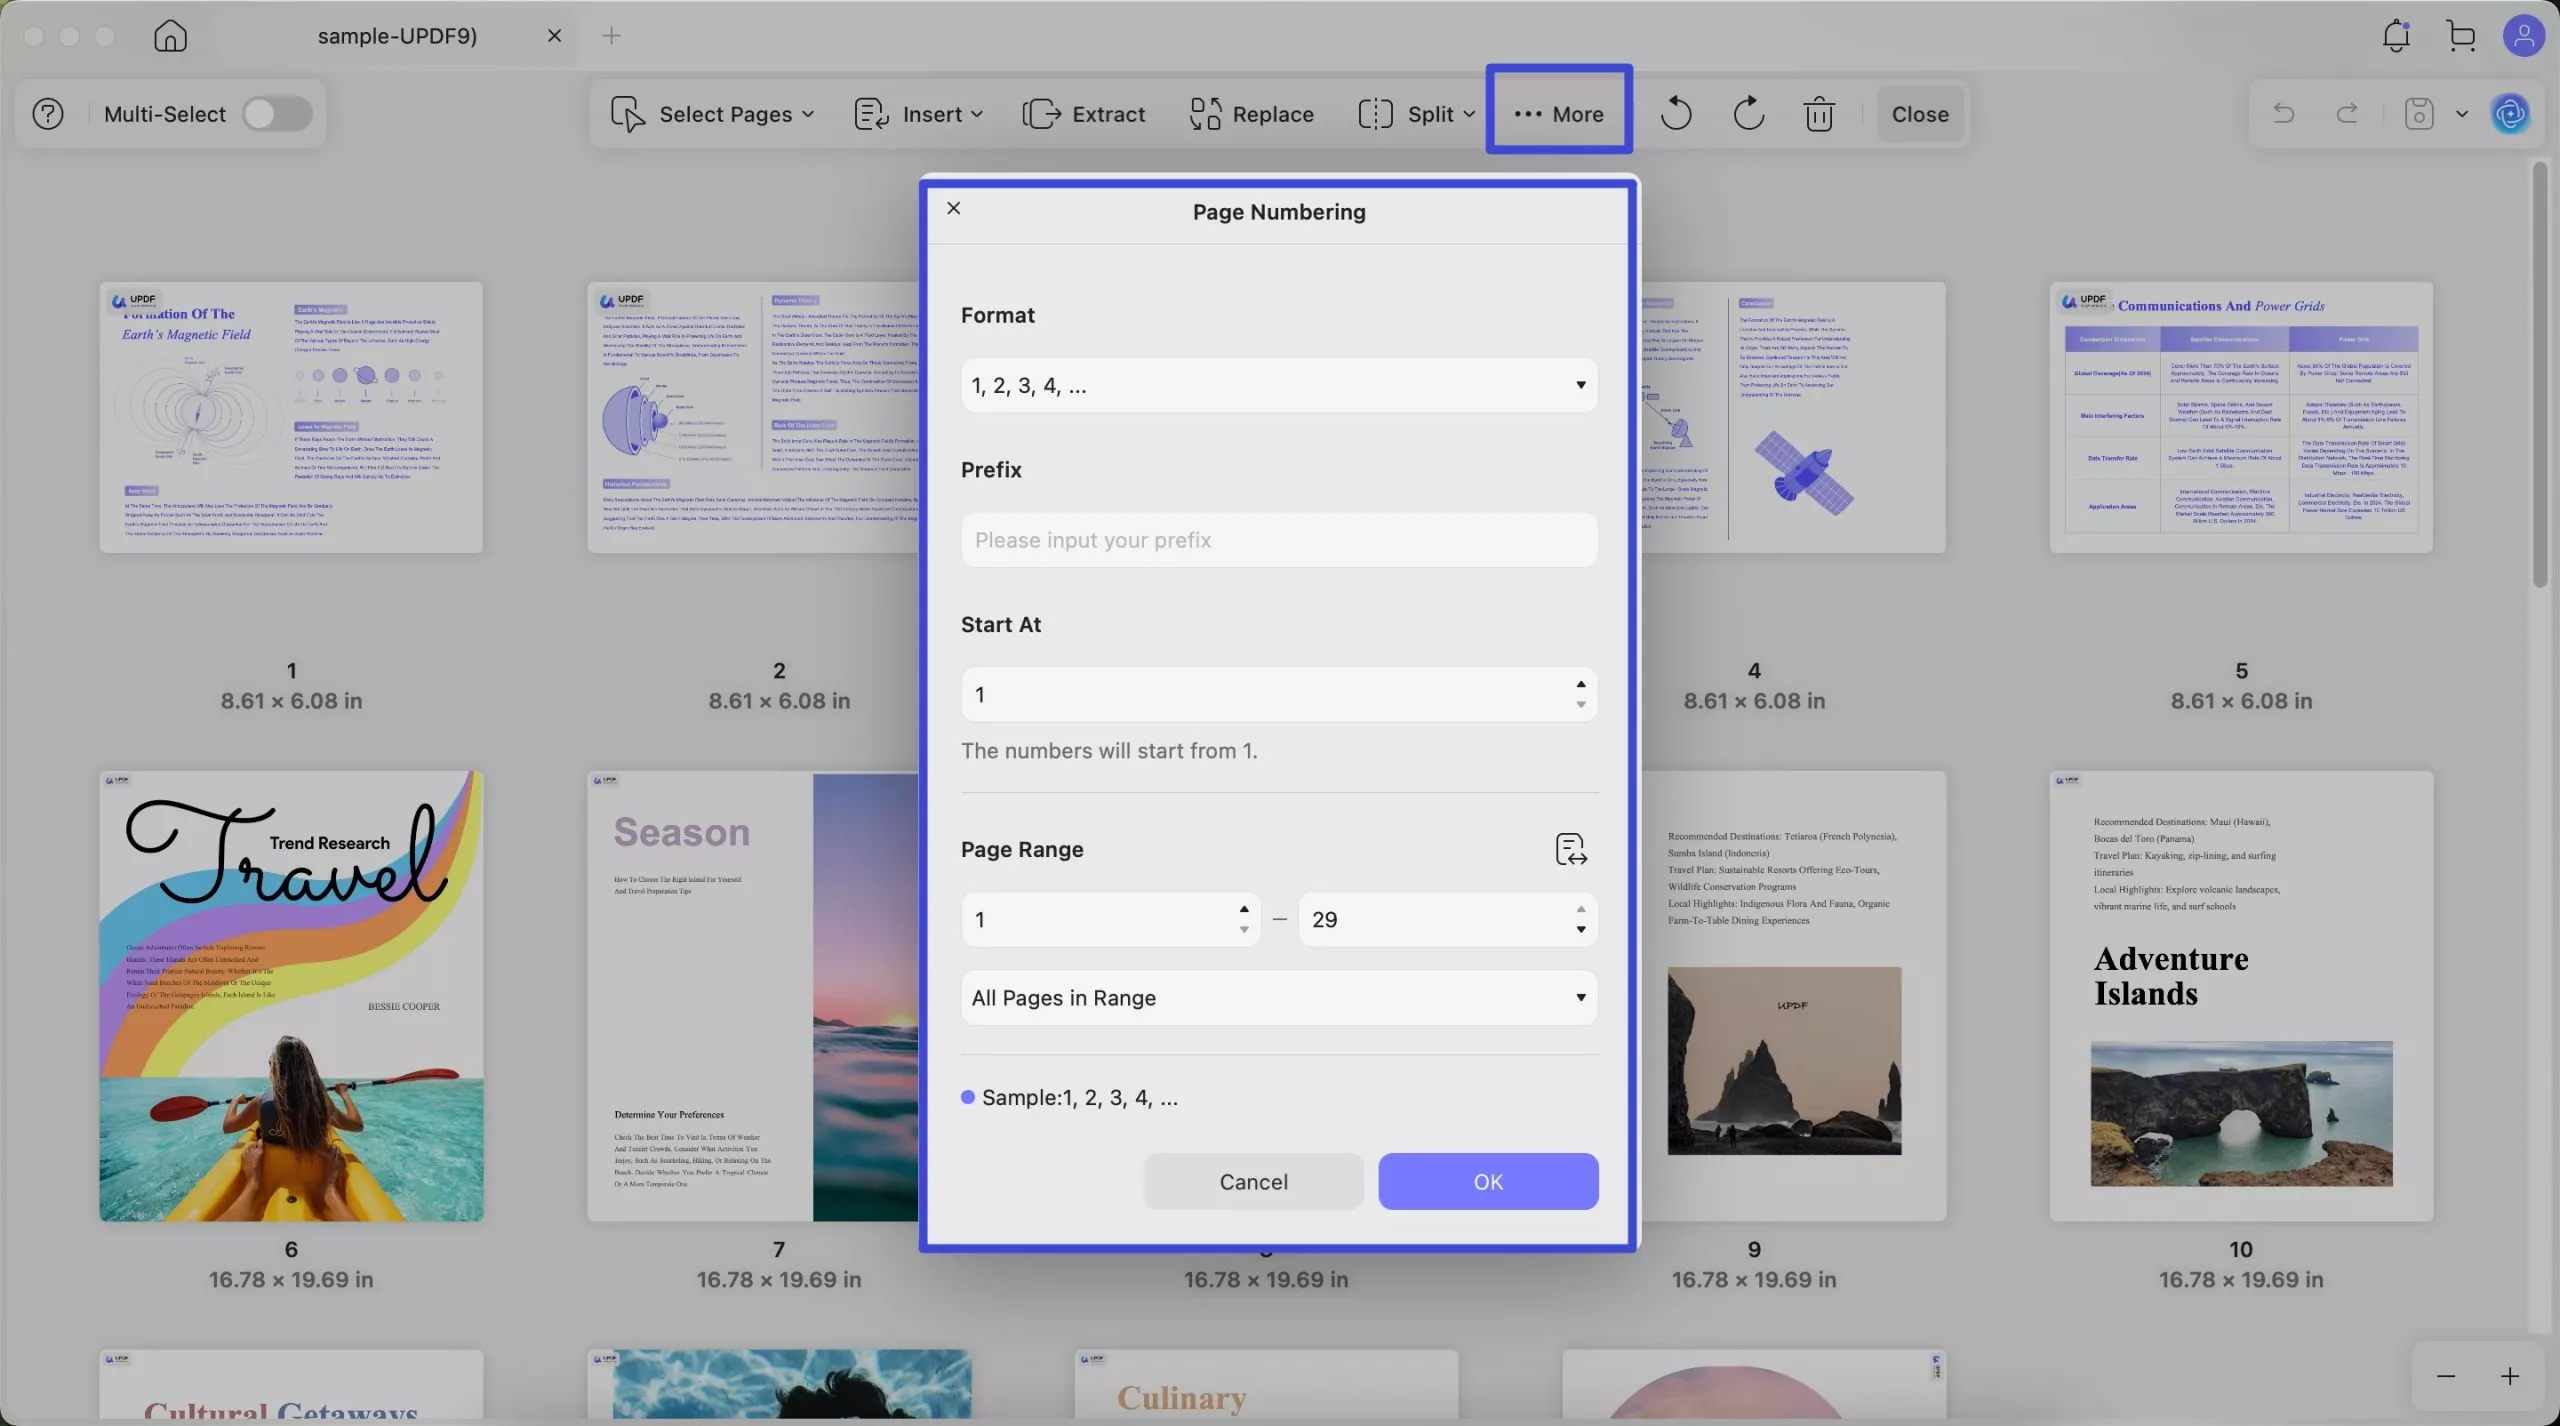
Task: Confirm page numbering with OK
Action: pos(1486,1181)
